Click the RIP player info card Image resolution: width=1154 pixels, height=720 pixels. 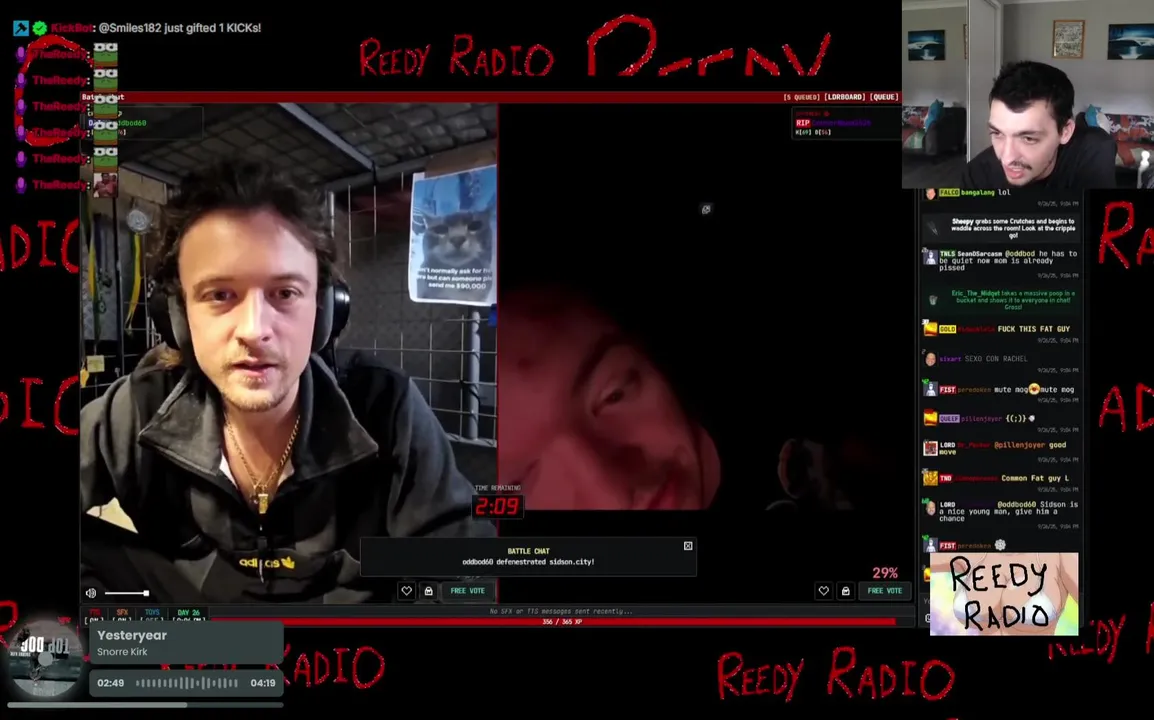845,123
